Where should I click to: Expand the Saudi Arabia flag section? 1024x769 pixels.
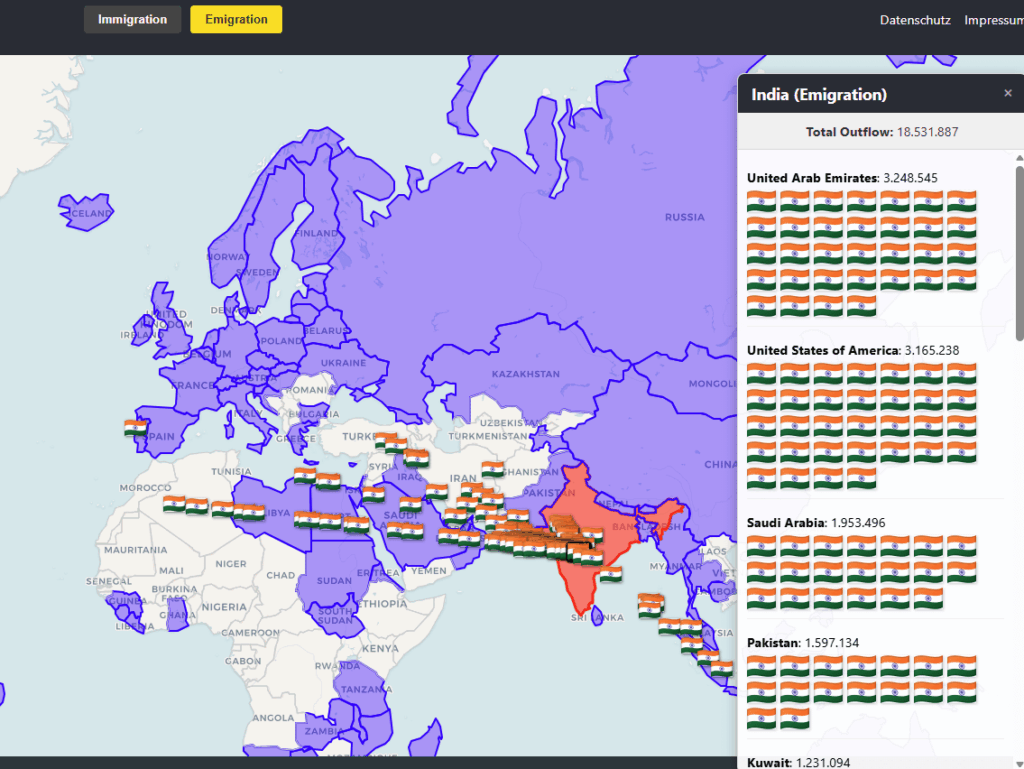point(787,522)
